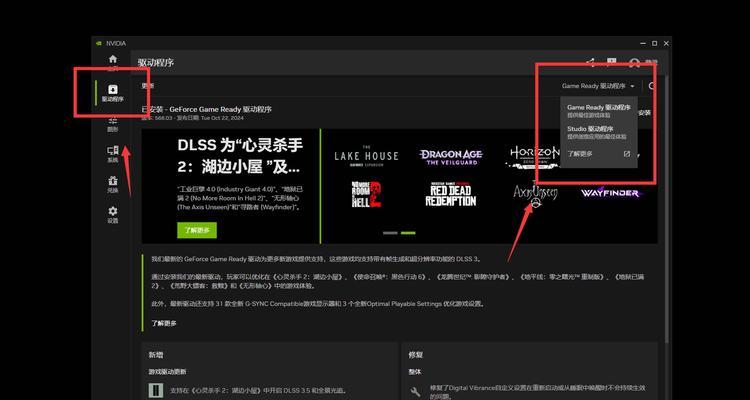
Task: Click the game icon in 游戏驱动更新 row
Action: [155, 390]
